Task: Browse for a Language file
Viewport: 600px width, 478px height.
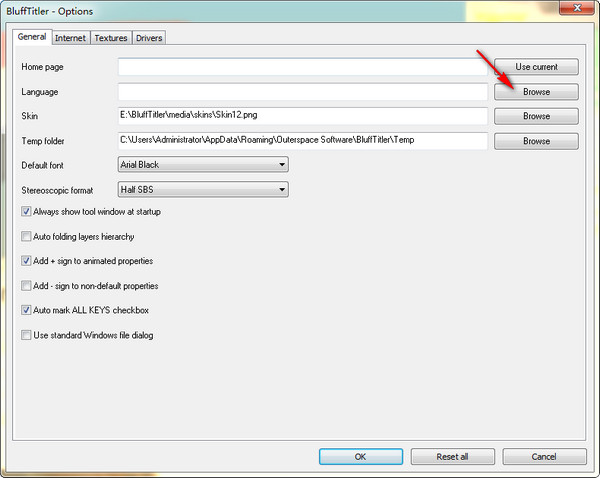Action: [536, 92]
